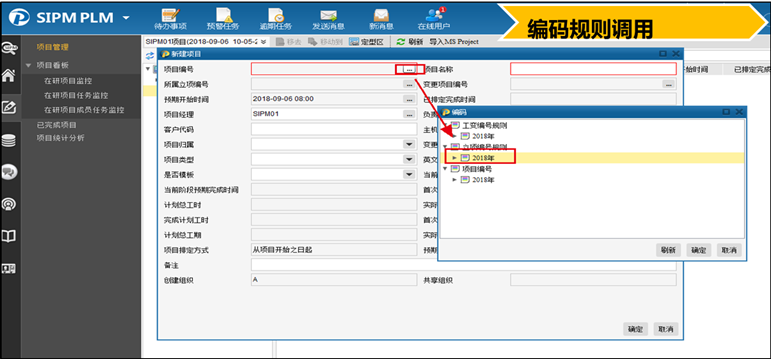Image resolution: width=772 pixels, height=360 pixels.
Task: Open the 项目归属 dropdown
Action: tap(409, 144)
